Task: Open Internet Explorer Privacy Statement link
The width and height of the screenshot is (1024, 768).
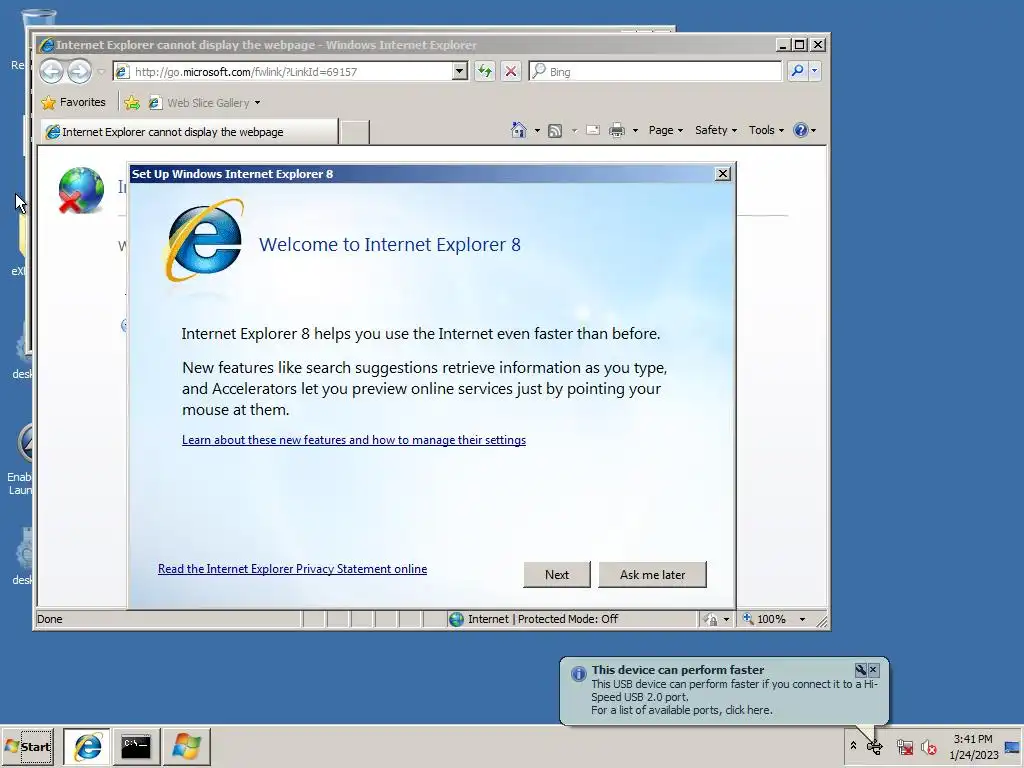Action: (293, 569)
